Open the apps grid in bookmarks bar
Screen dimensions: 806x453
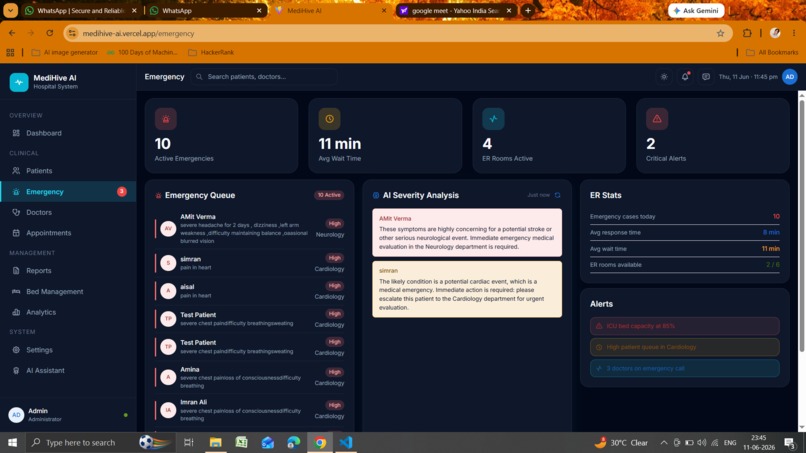[10, 52]
